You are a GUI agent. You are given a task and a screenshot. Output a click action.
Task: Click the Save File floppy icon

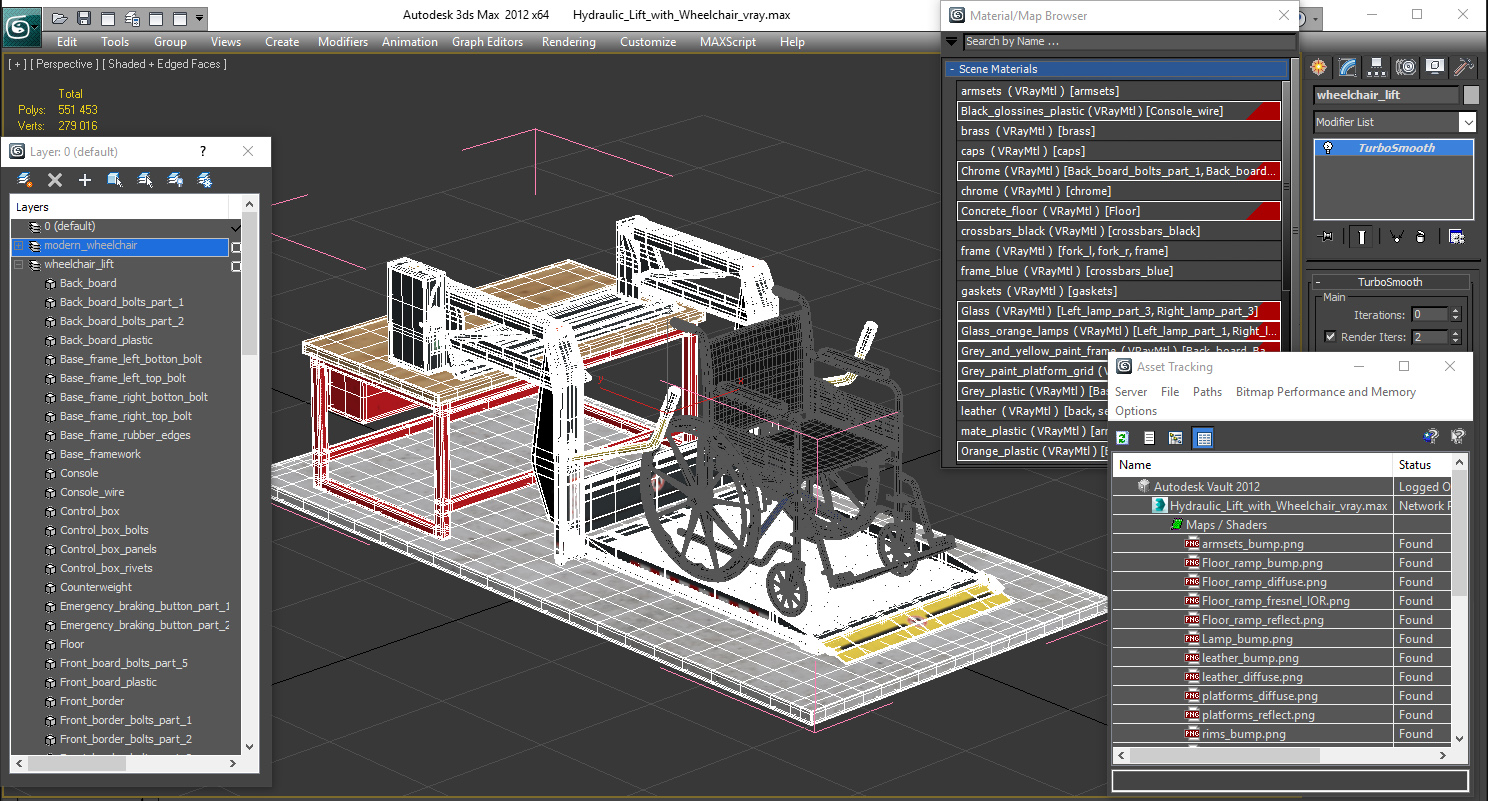click(x=84, y=18)
